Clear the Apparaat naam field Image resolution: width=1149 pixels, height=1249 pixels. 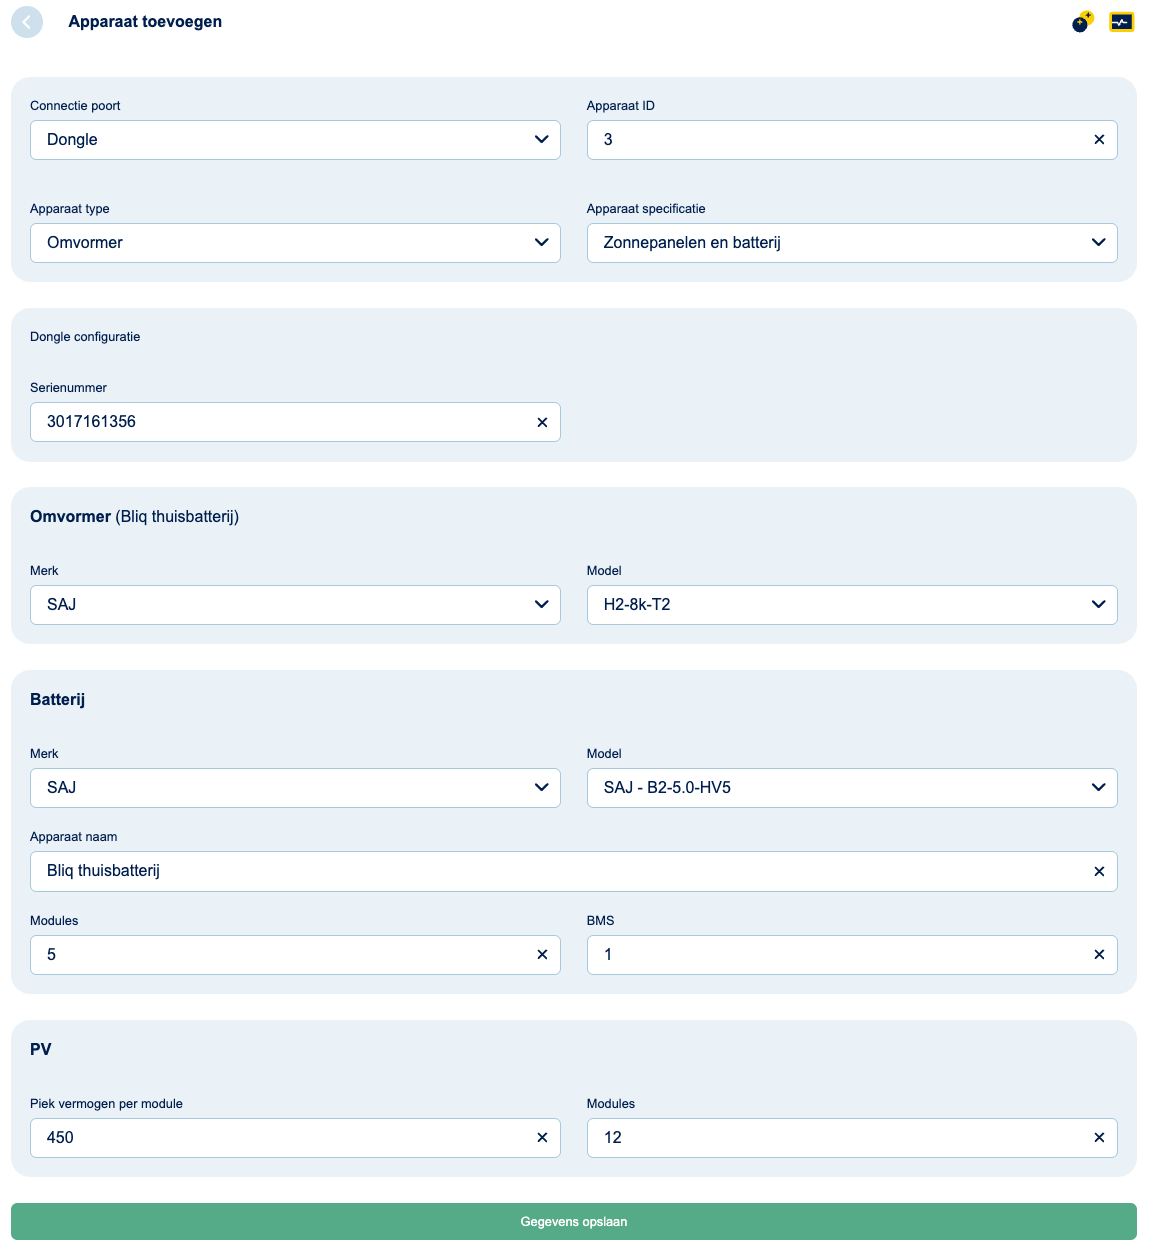click(1099, 872)
